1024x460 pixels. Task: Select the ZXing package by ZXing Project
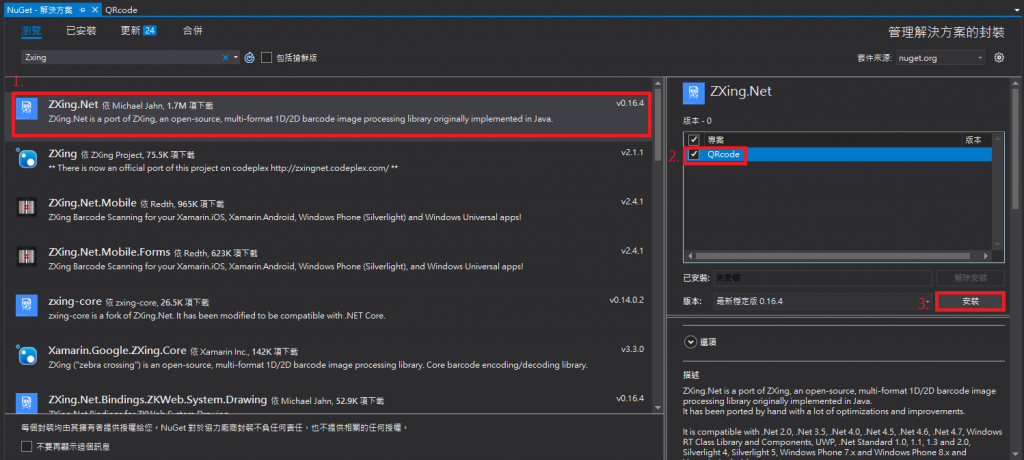(63, 154)
